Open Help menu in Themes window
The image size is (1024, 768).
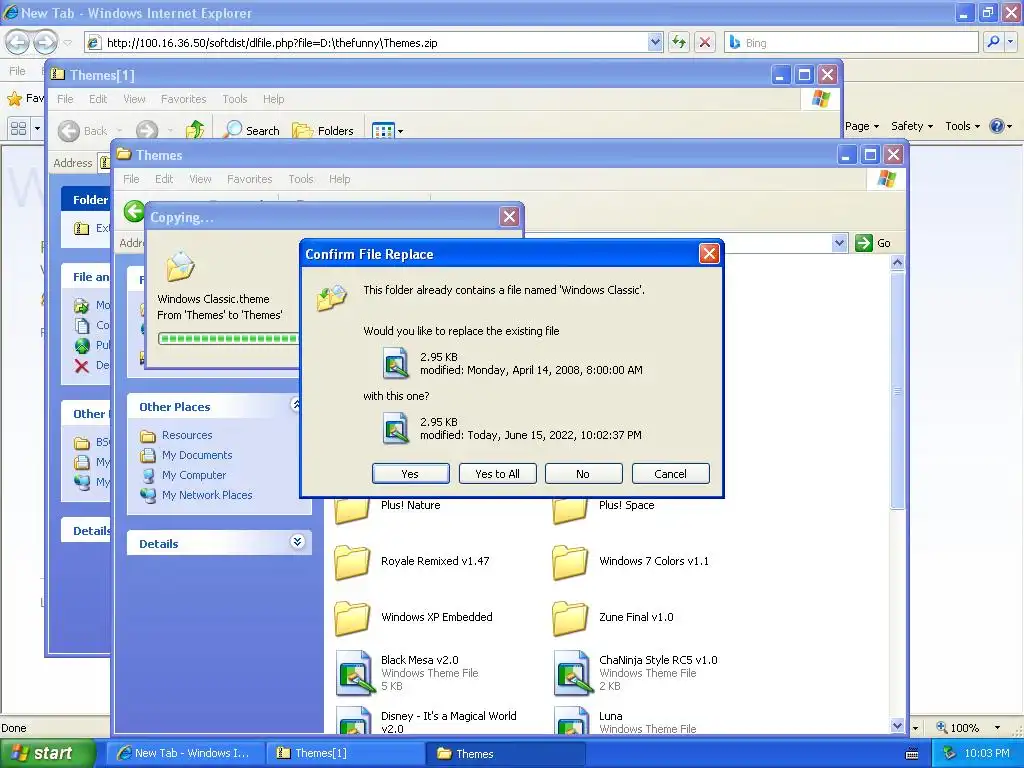[340, 179]
